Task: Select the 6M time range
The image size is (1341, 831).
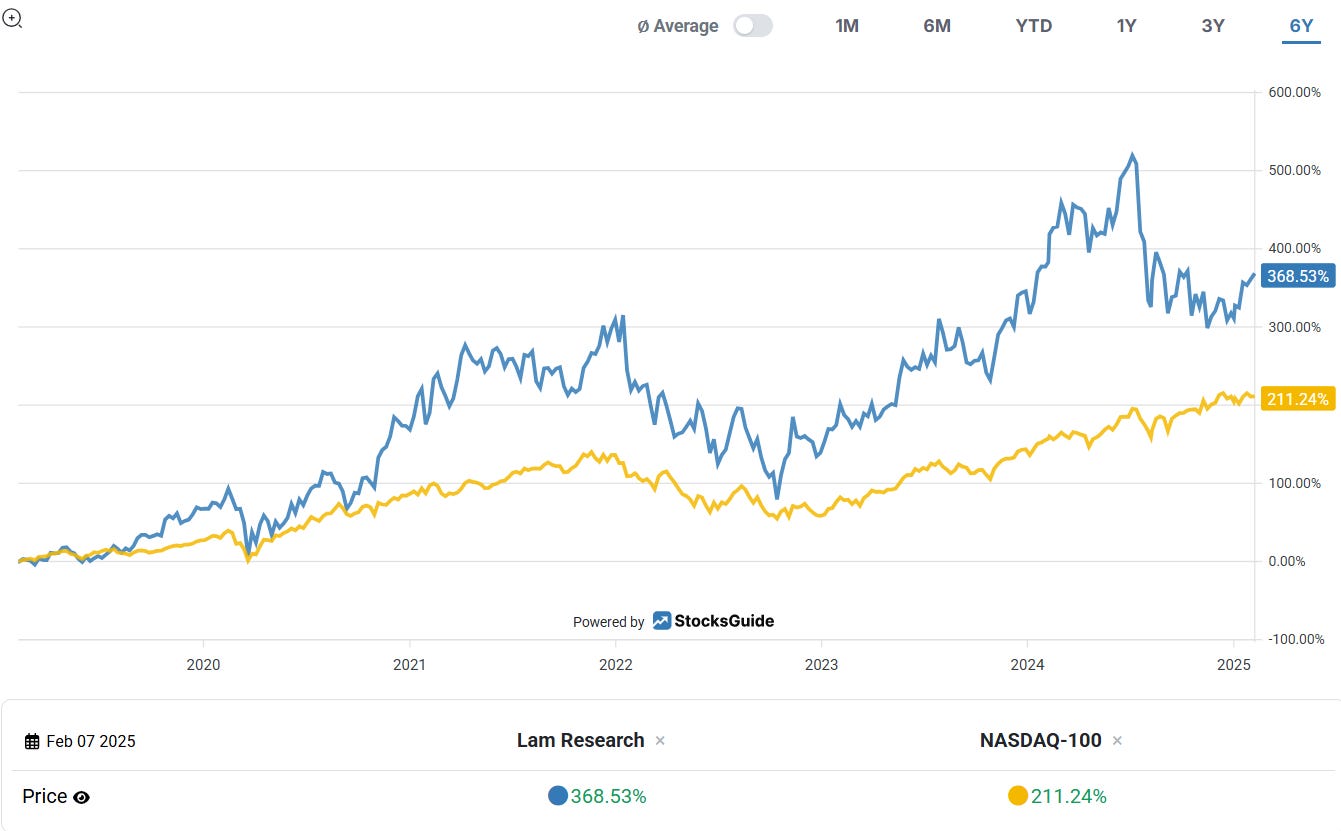Action: tap(937, 26)
